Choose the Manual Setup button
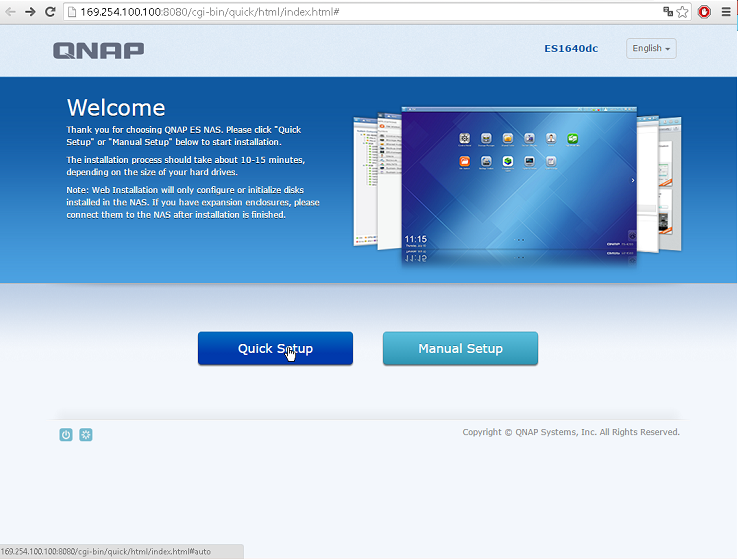The height and width of the screenshot is (559, 738). (460, 349)
